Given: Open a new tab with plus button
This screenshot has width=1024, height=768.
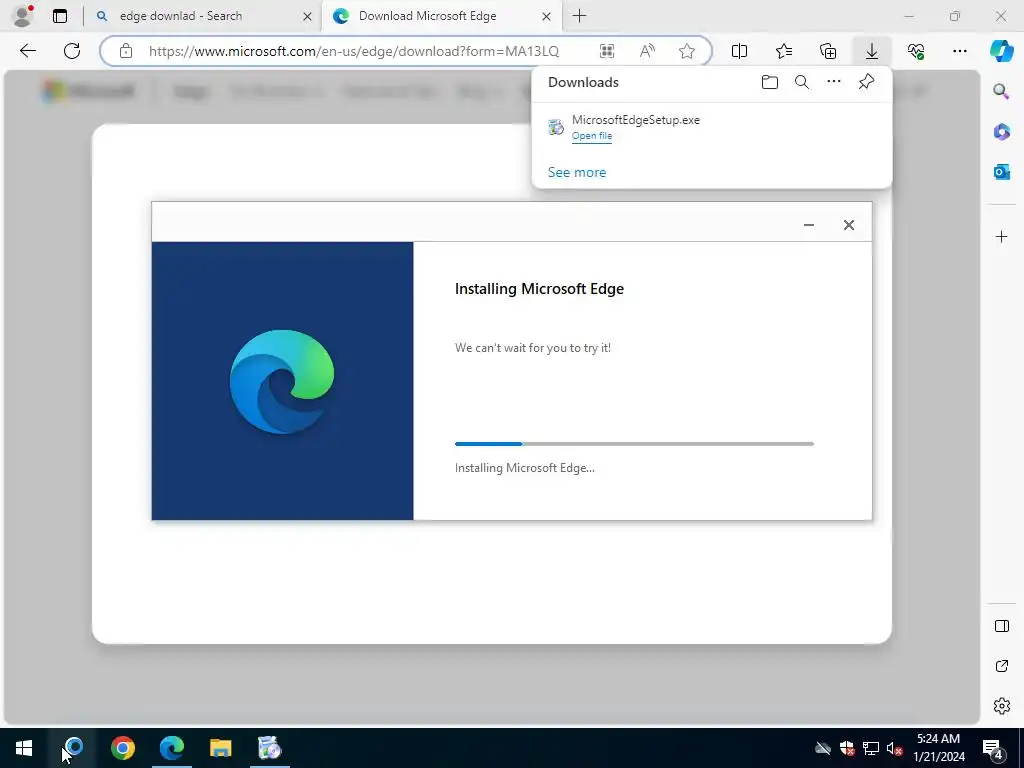Looking at the screenshot, I should pos(579,16).
